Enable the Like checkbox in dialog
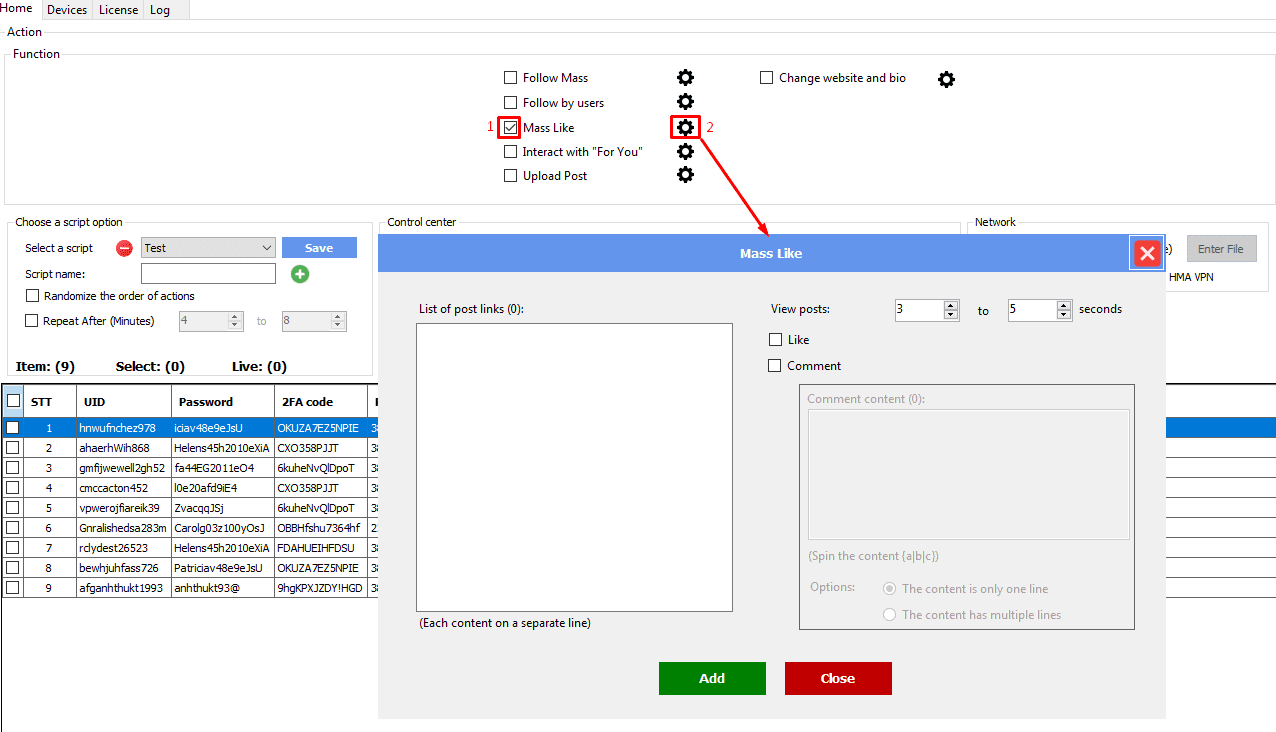Screen dimensions: 1276x732 click(x=775, y=340)
